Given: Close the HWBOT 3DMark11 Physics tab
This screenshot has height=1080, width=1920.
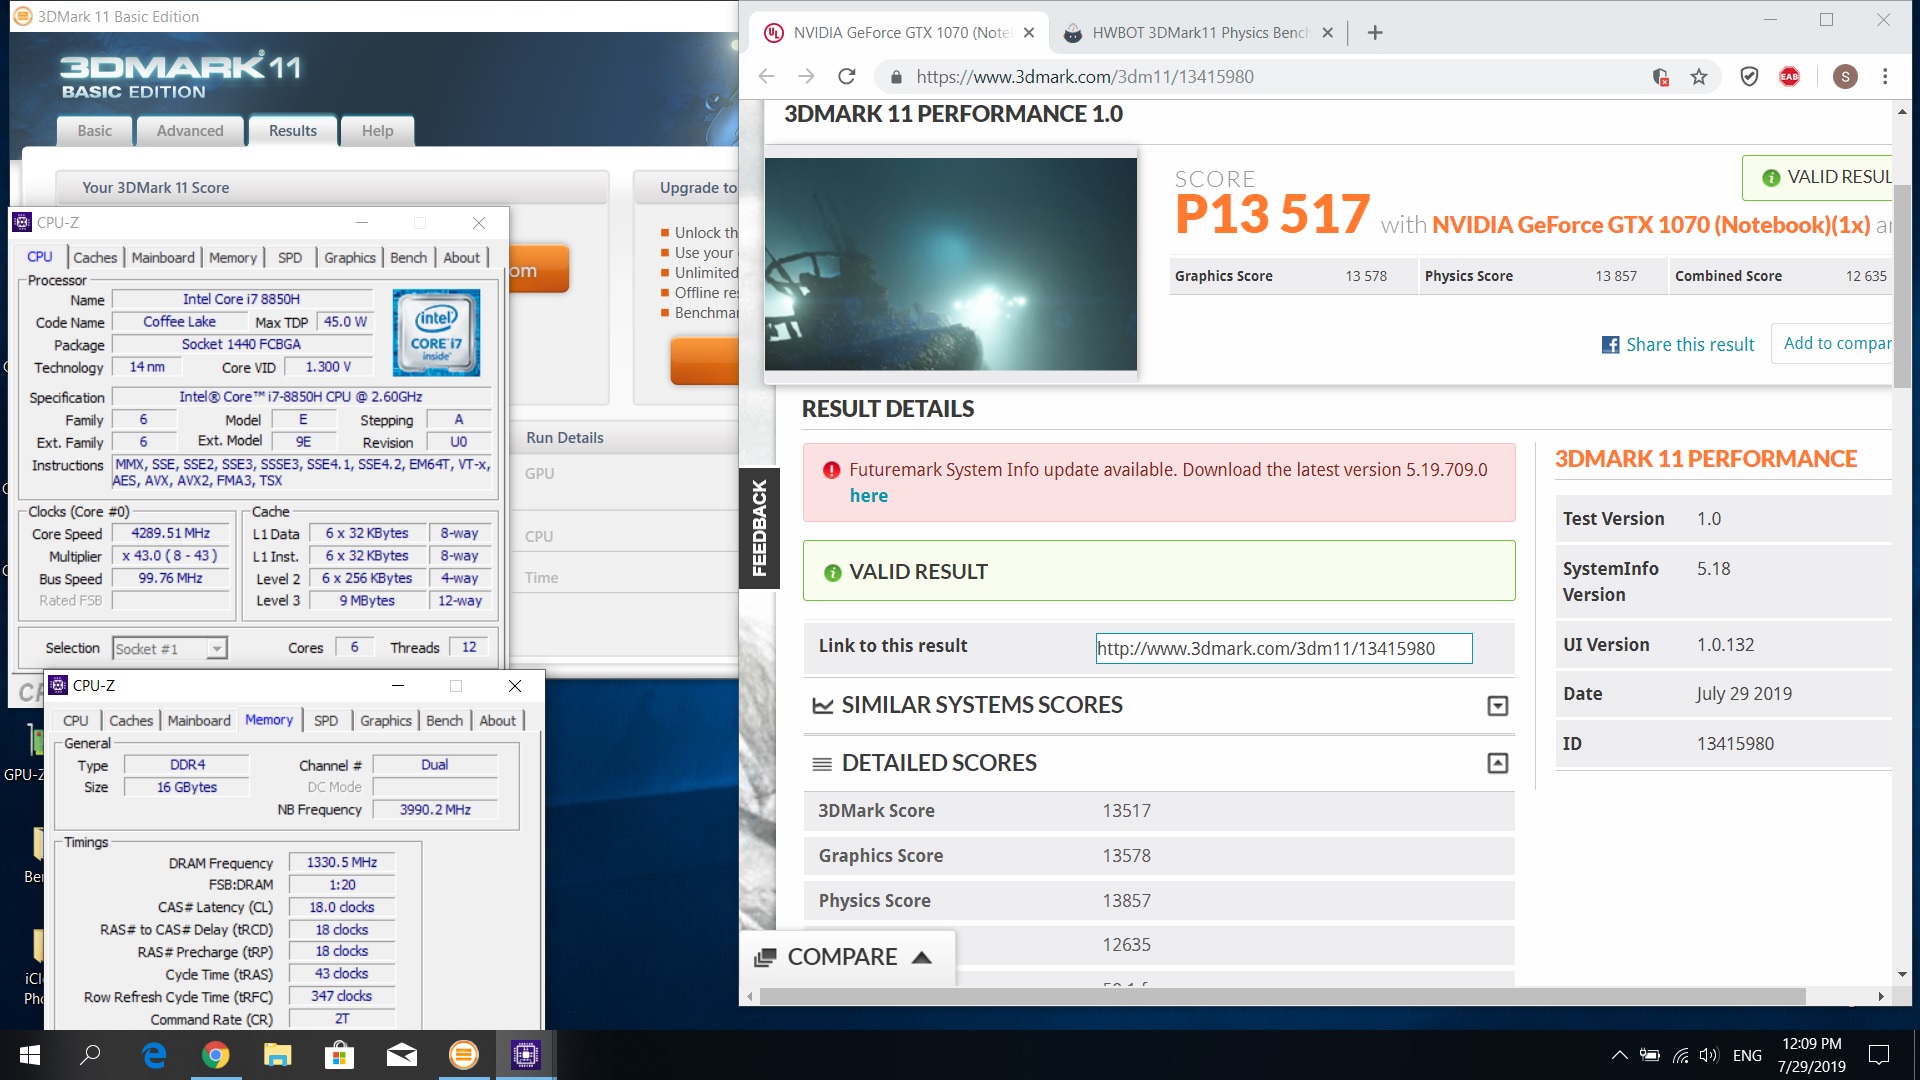Looking at the screenshot, I should click(x=1327, y=33).
